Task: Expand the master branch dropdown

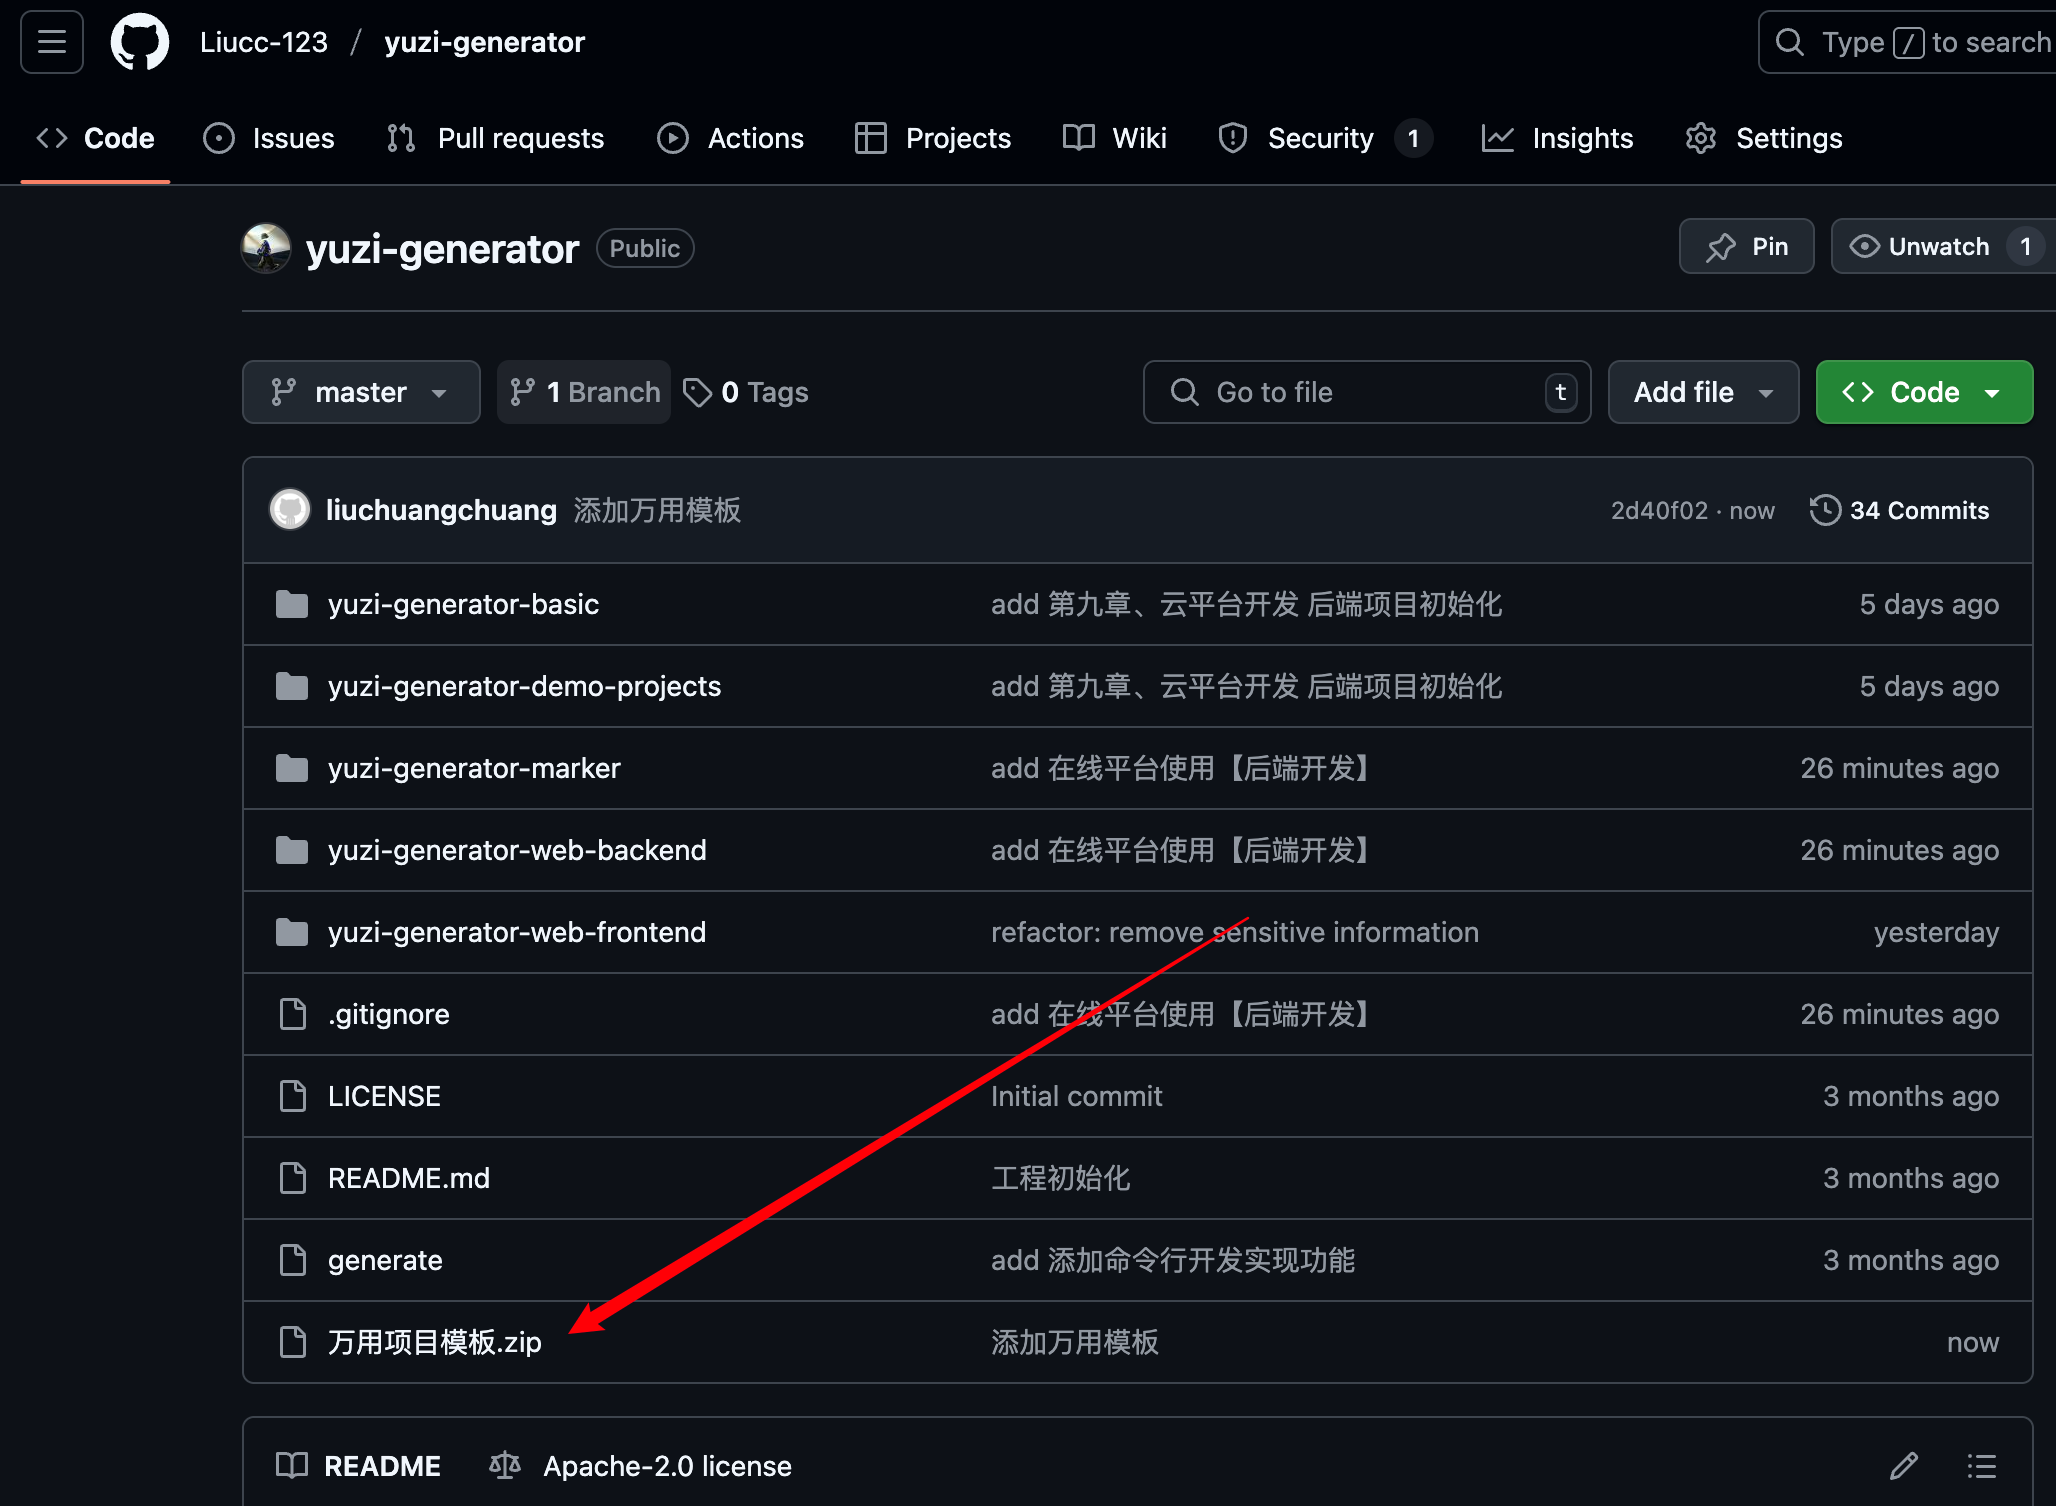Action: point(360,392)
